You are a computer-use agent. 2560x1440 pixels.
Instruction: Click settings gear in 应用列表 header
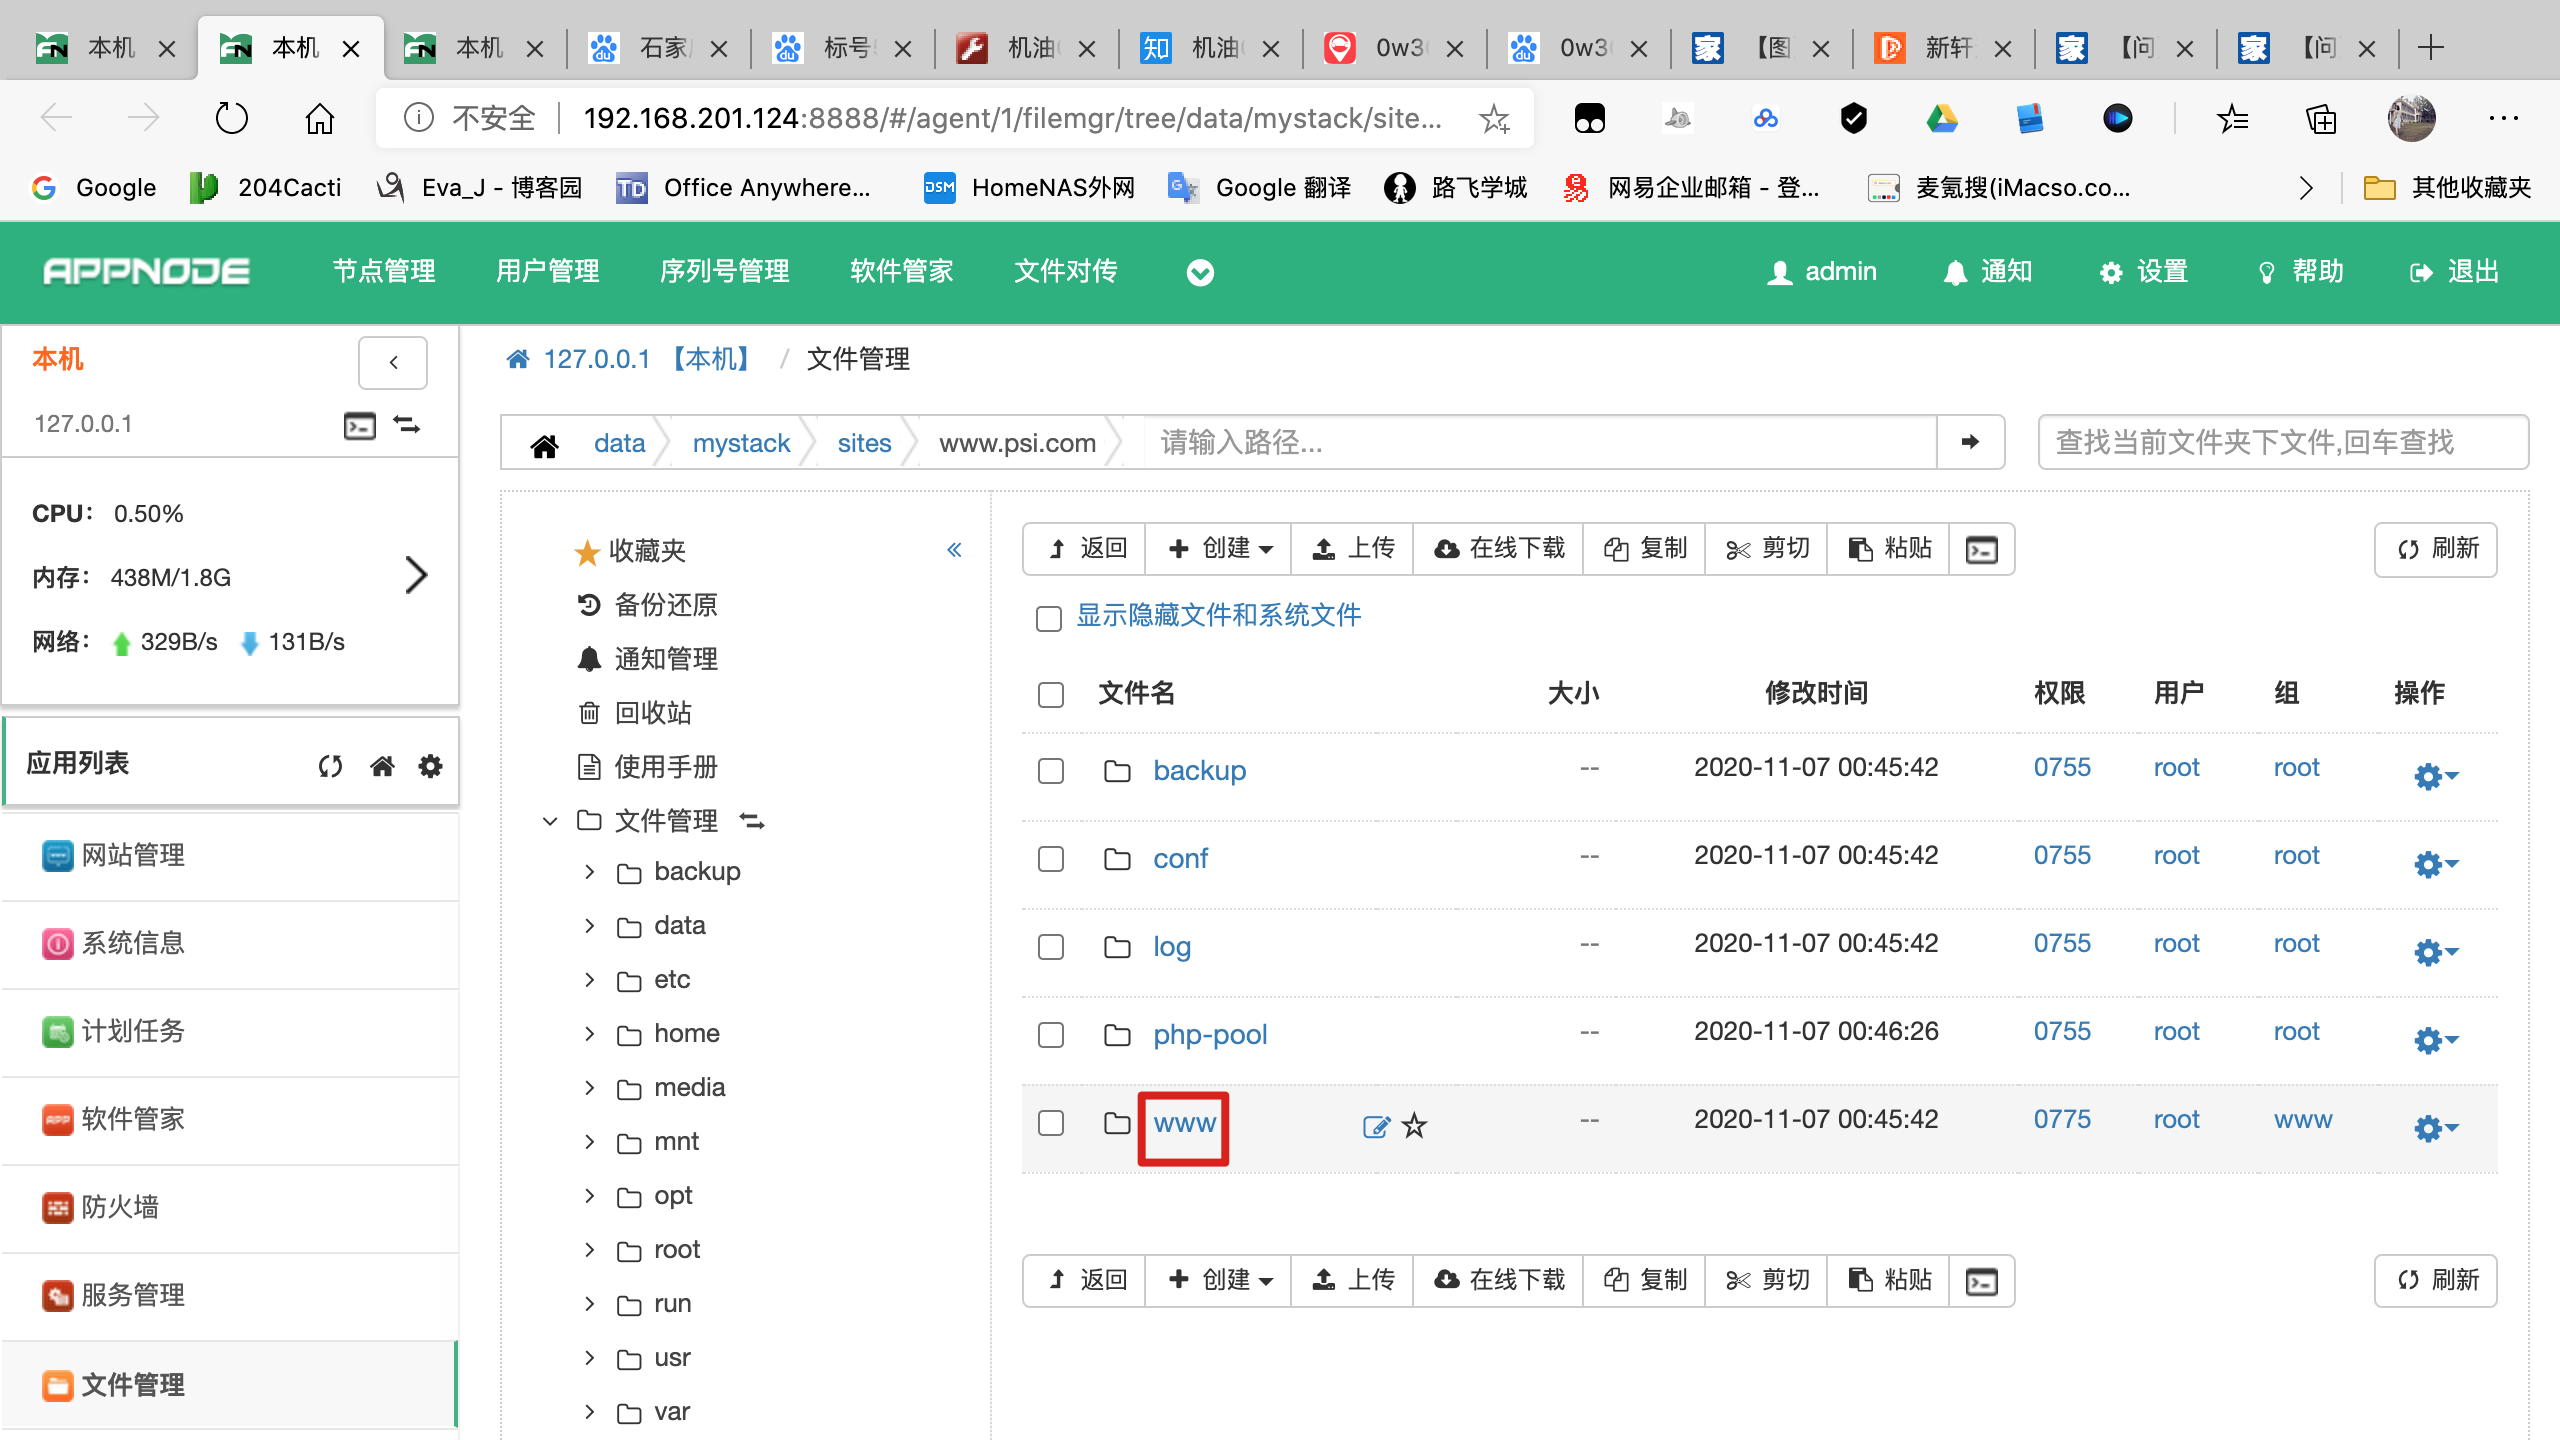[x=430, y=765]
